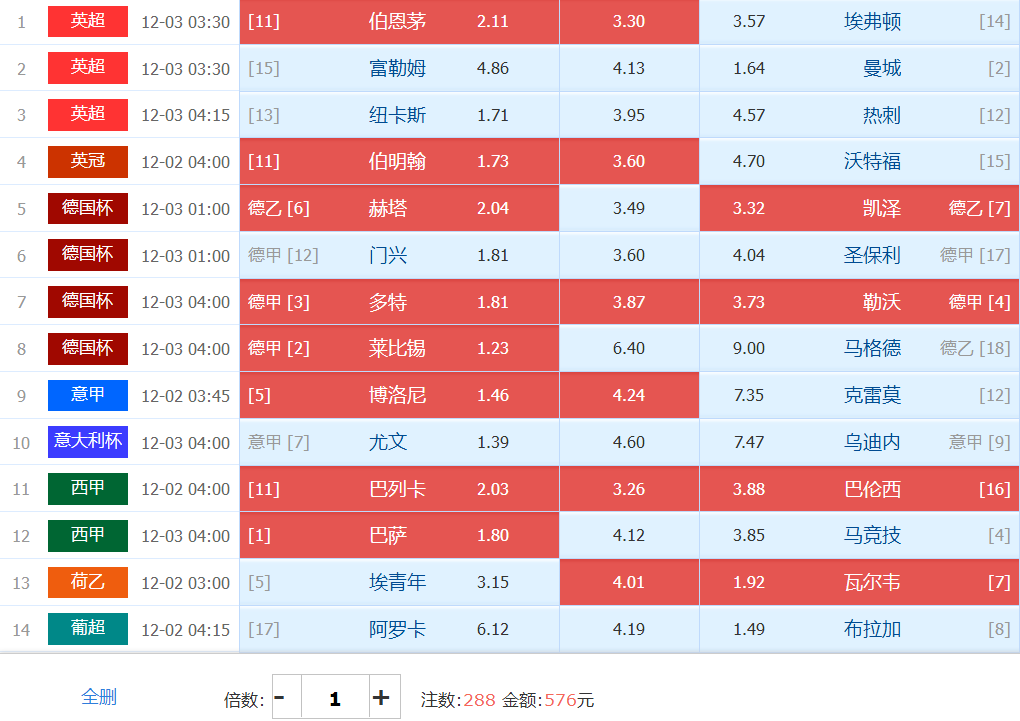
Task: Click the plus button next to 倍数
Action: [x=381, y=697]
